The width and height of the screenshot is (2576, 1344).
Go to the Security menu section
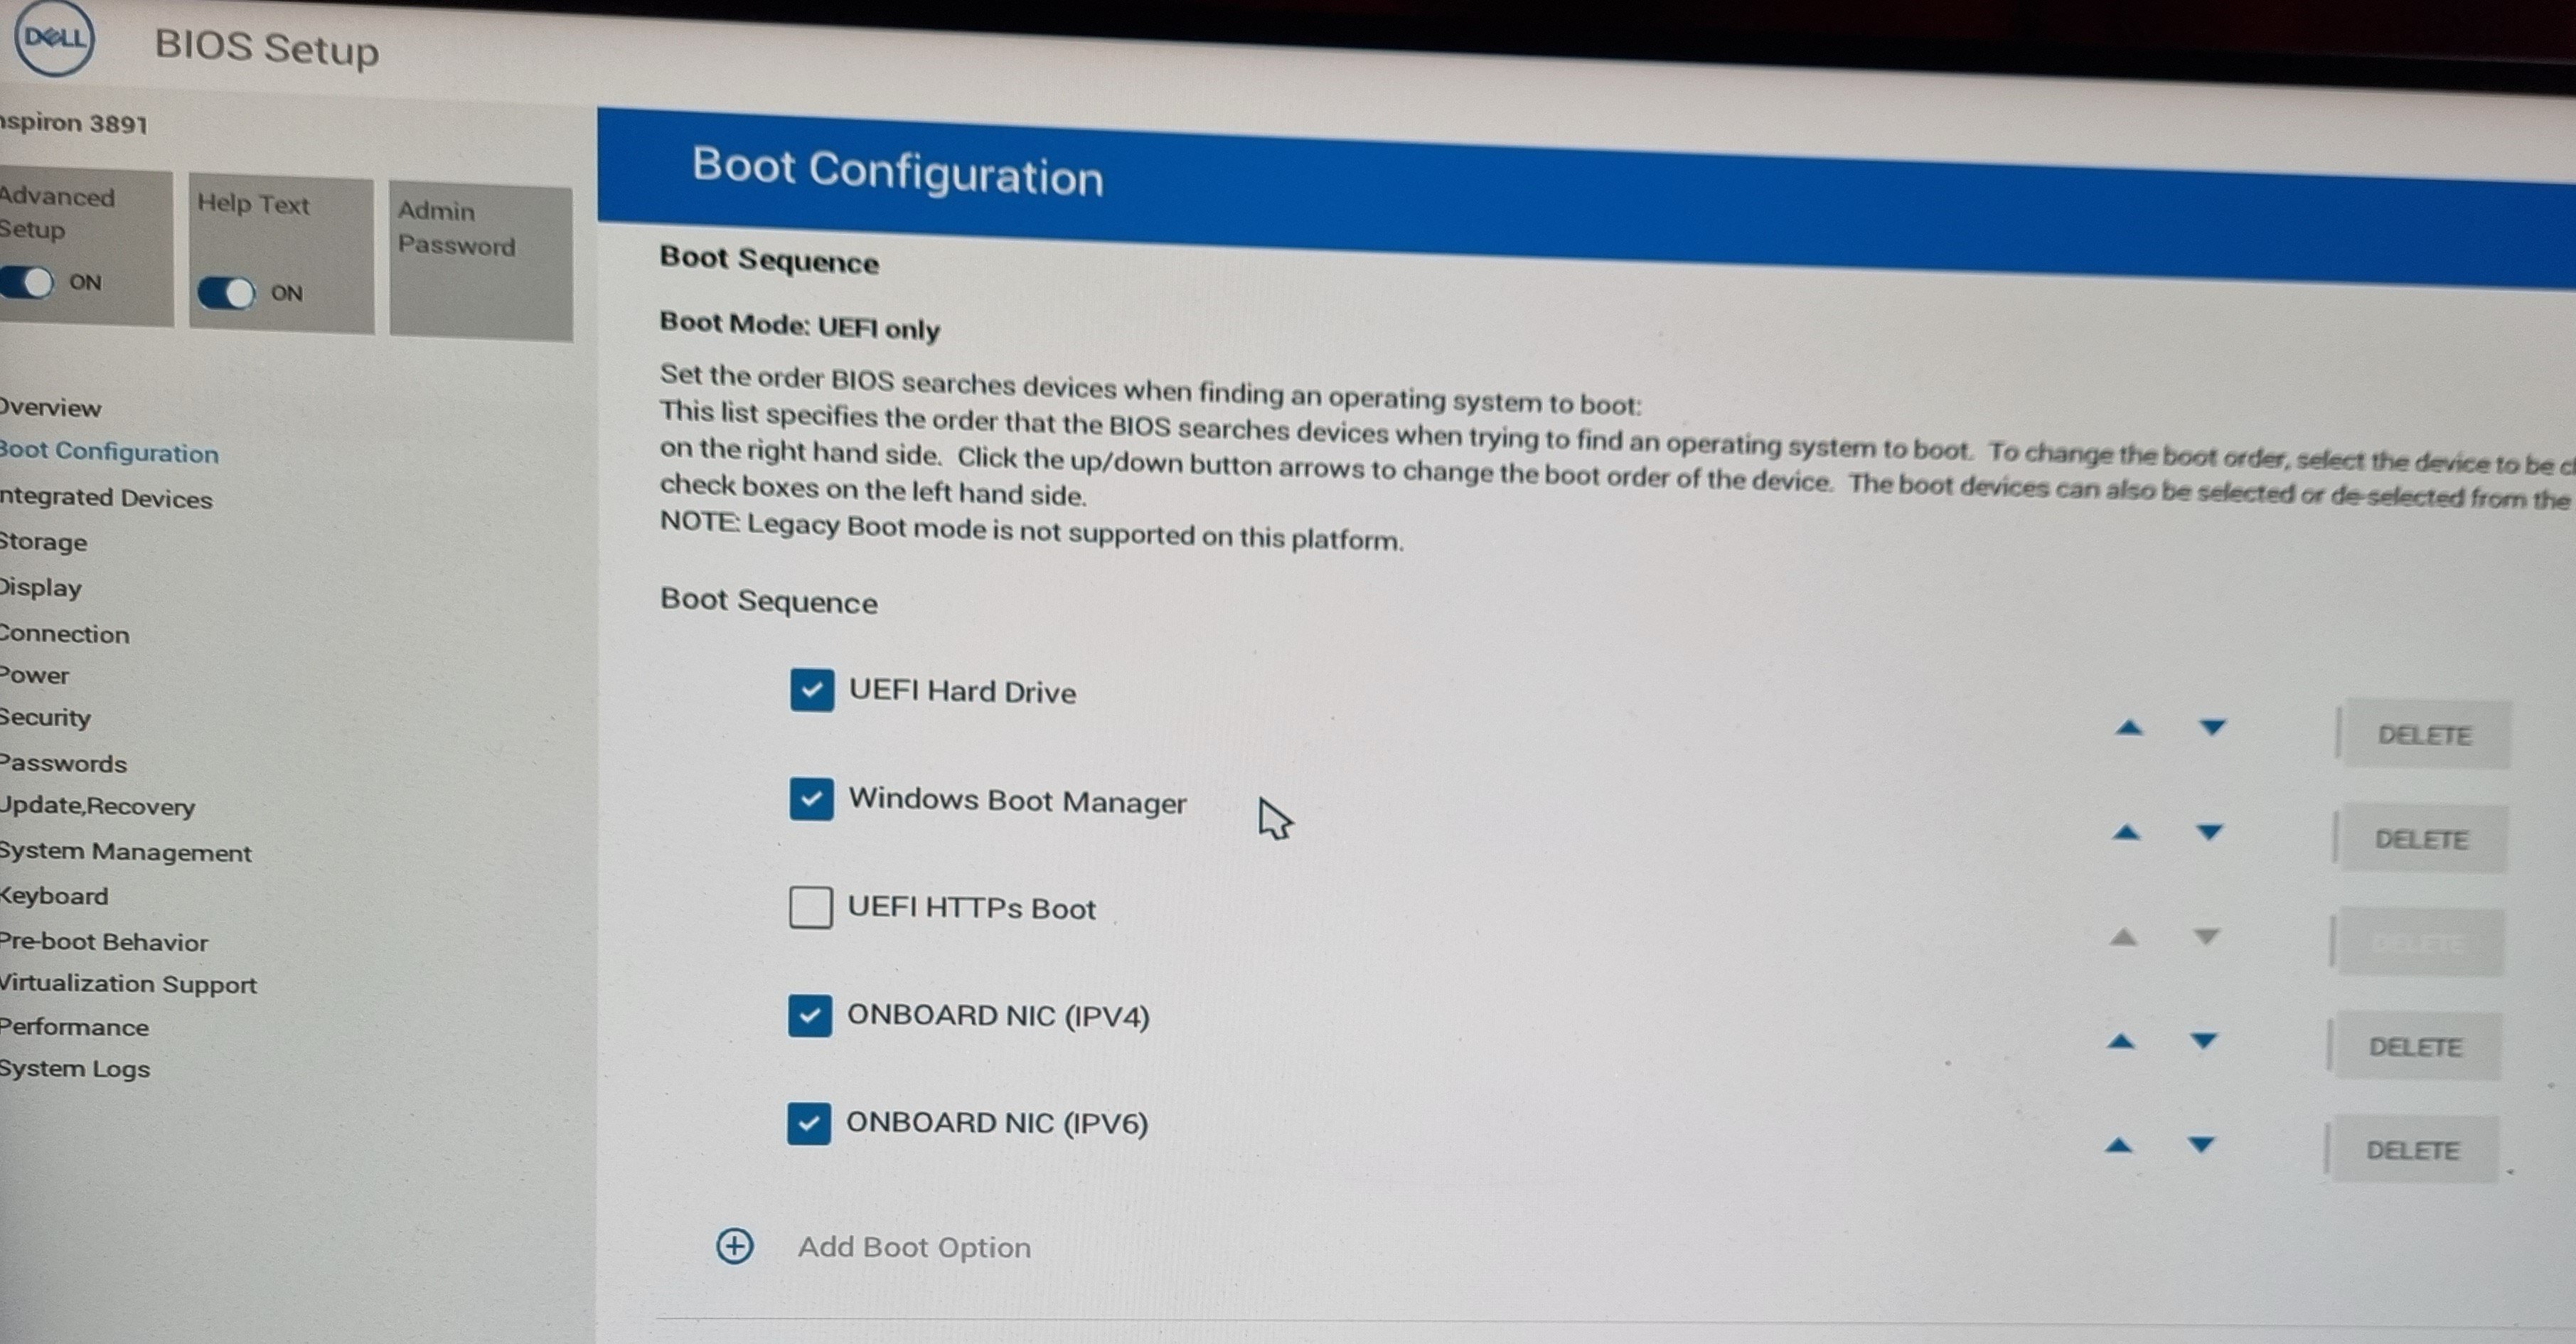[45, 718]
